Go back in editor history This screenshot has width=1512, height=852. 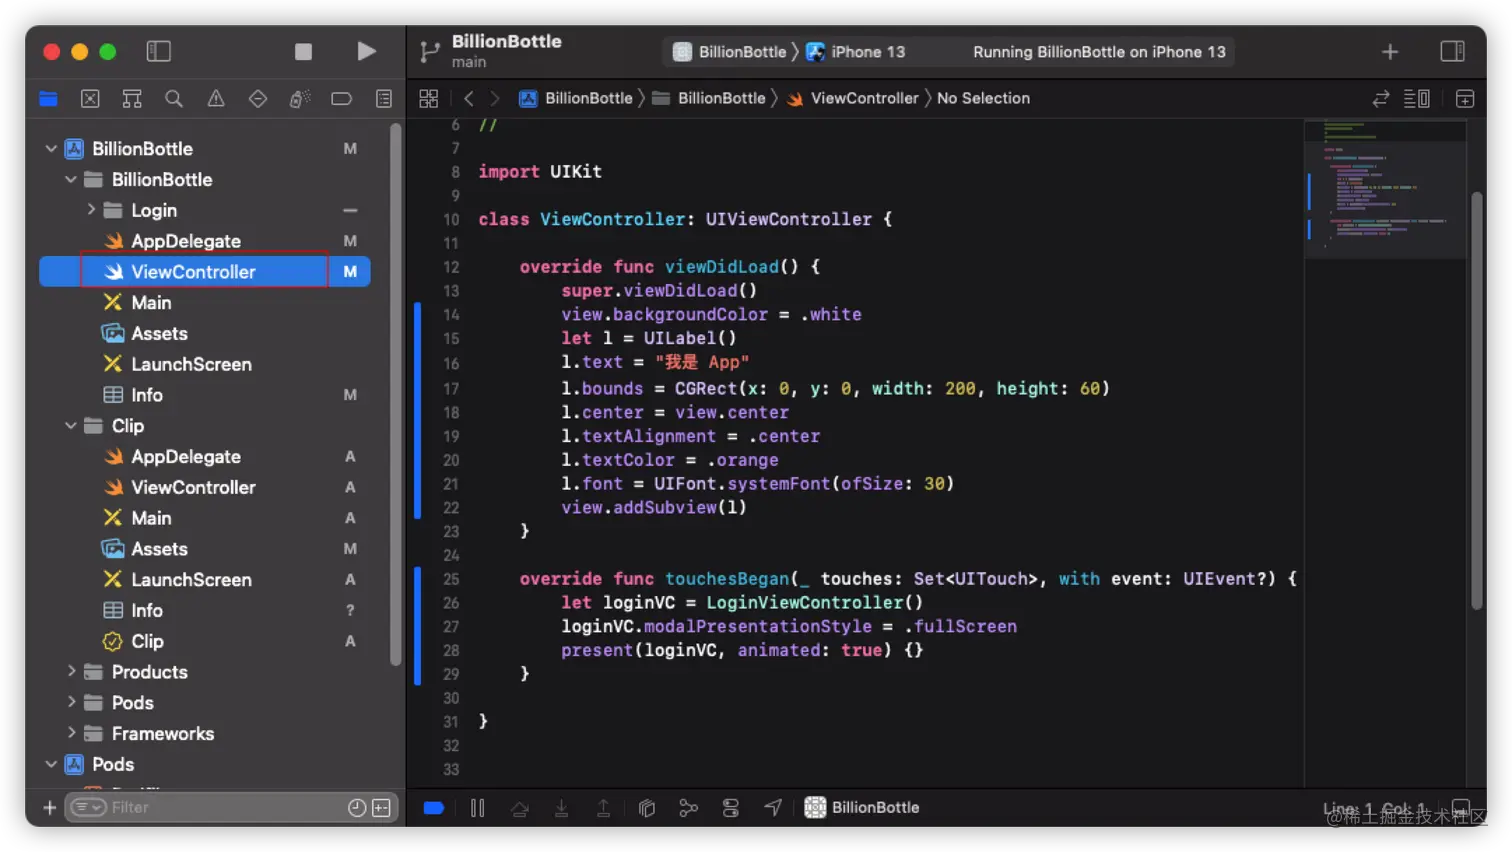click(469, 98)
